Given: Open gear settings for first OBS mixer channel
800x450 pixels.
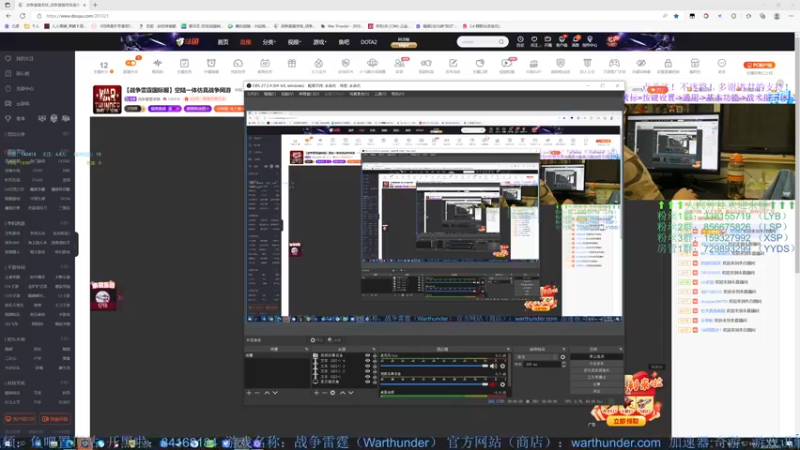Looking at the screenshot, I should (x=503, y=366).
